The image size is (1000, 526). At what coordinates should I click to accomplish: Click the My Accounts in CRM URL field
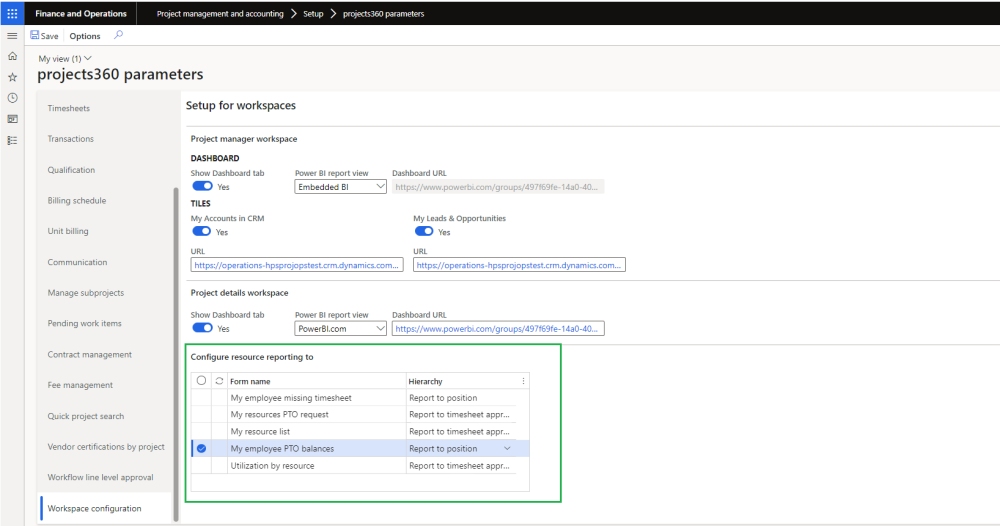[297, 265]
